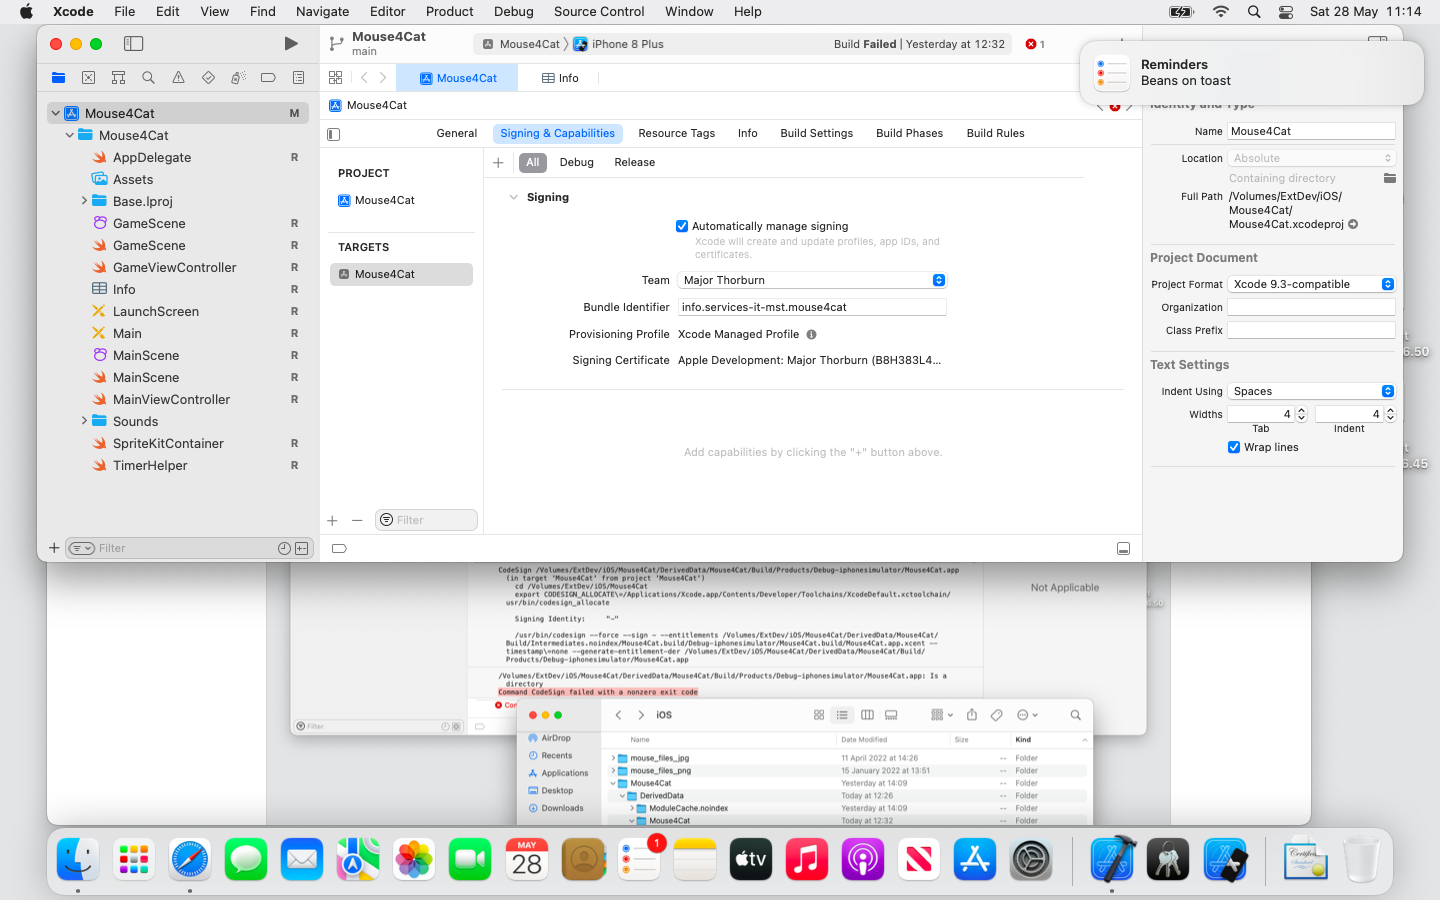Select the All configuration filter

(x=533, y=163)
